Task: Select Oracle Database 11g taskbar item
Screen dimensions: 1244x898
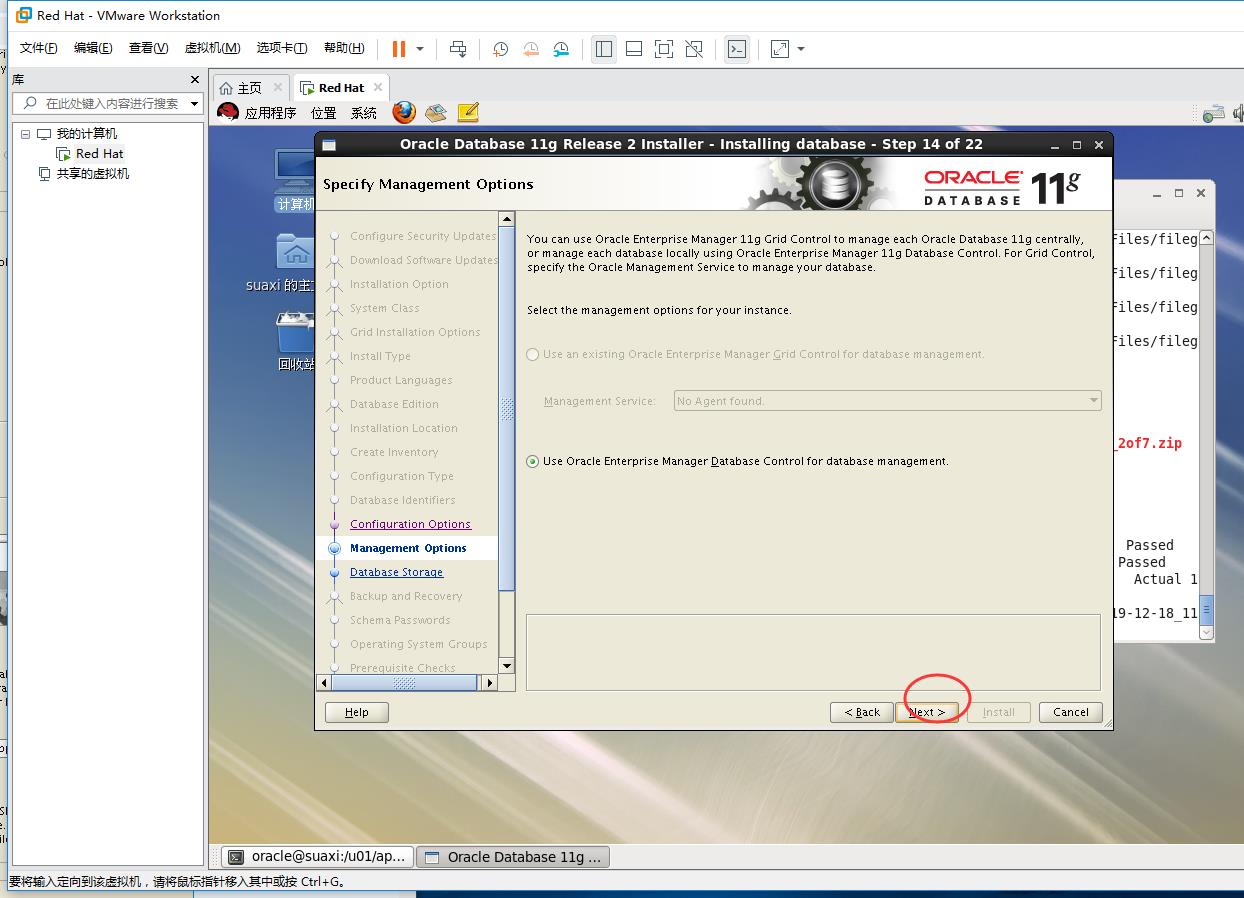Action: point(513,857)
